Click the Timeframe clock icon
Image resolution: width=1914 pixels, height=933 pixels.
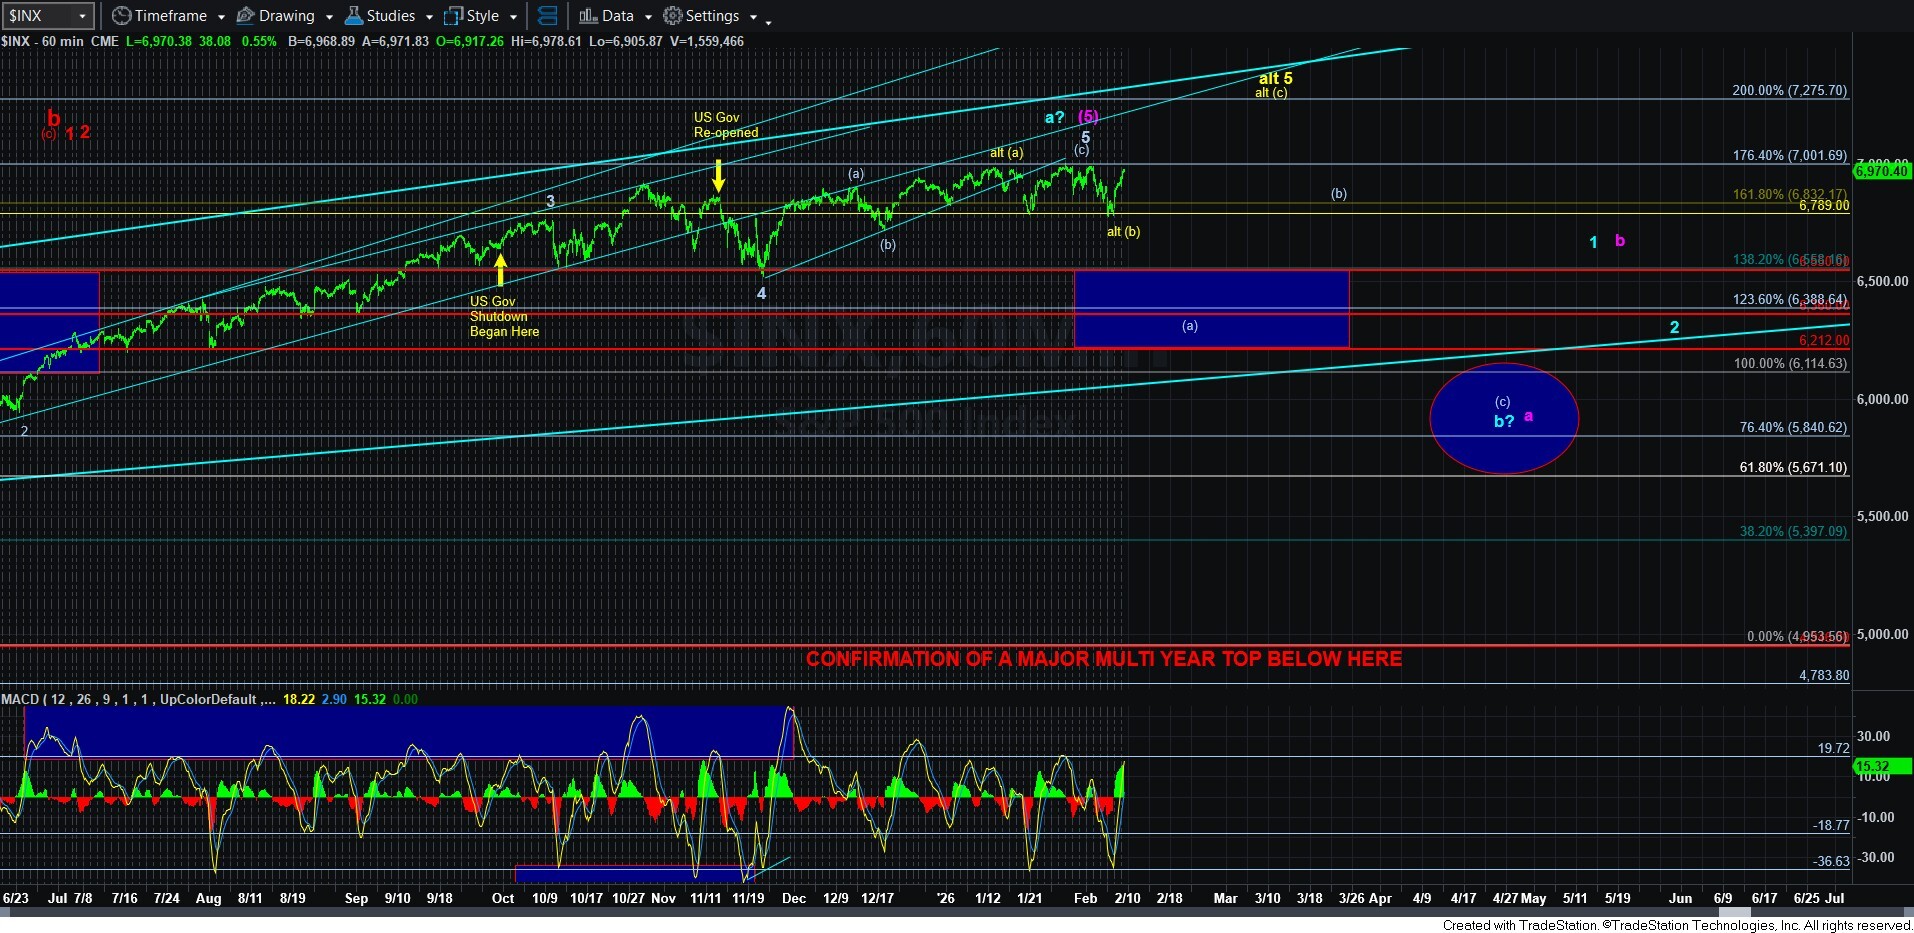click(x=121, y=16)
